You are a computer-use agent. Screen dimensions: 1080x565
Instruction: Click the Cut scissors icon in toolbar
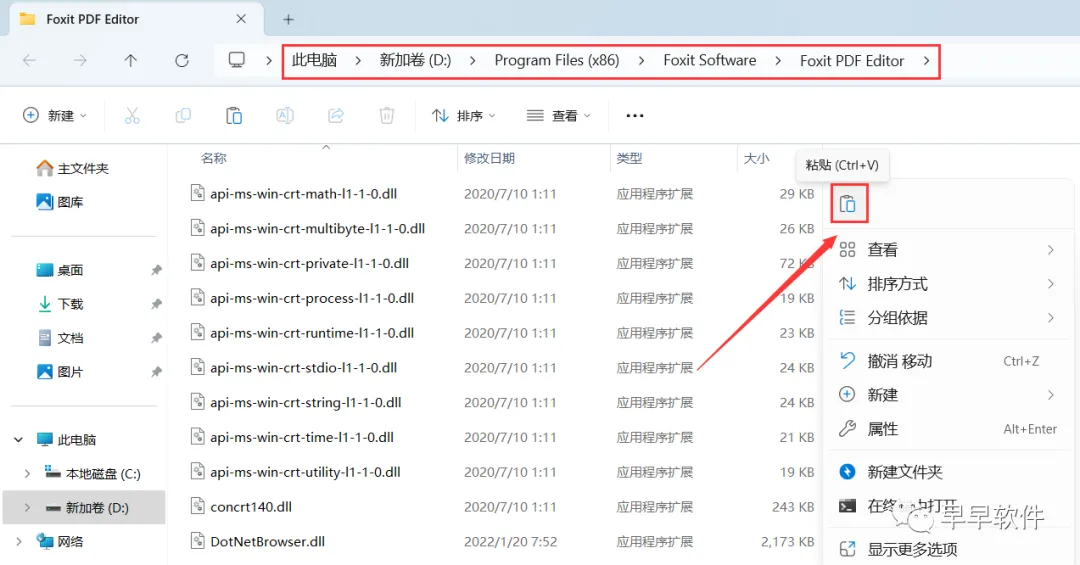point(132,115)
